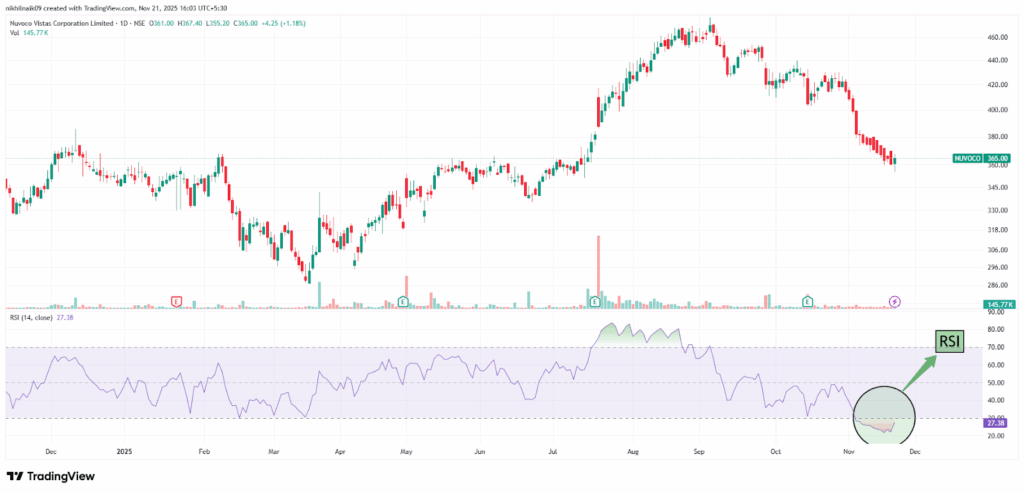Click the 2025 label on time axis
Viewport: 1024px width, 493px height.
(126, 451)
